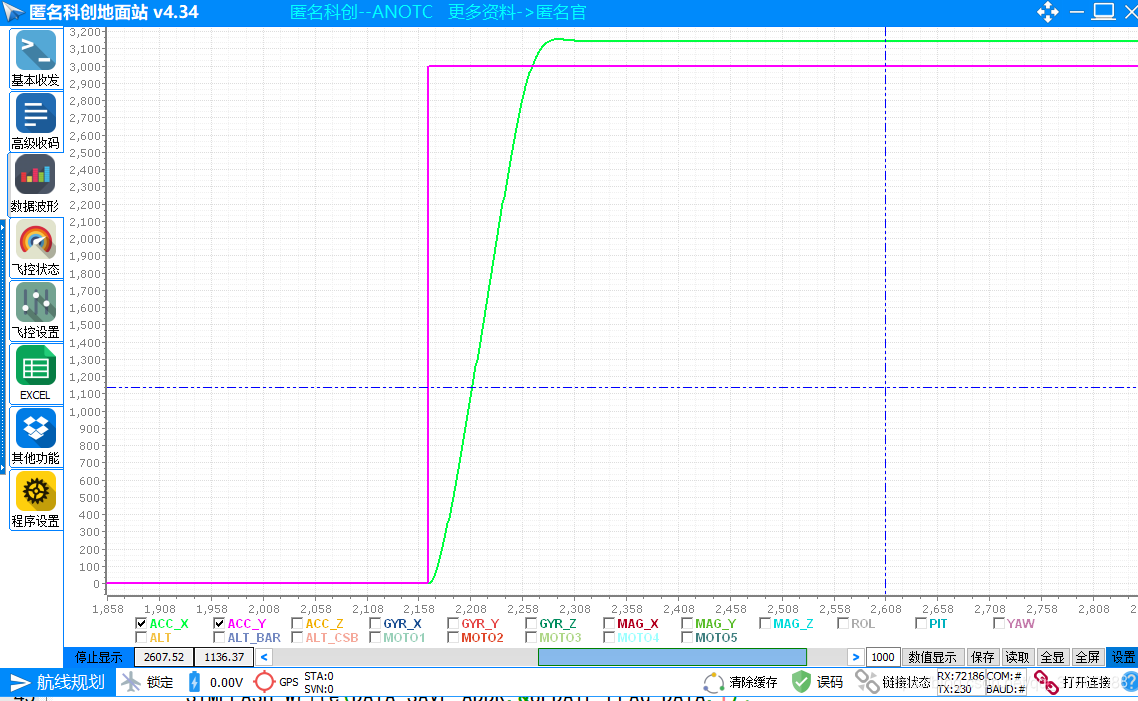Click the 读取 load button

click(1018, 657)
